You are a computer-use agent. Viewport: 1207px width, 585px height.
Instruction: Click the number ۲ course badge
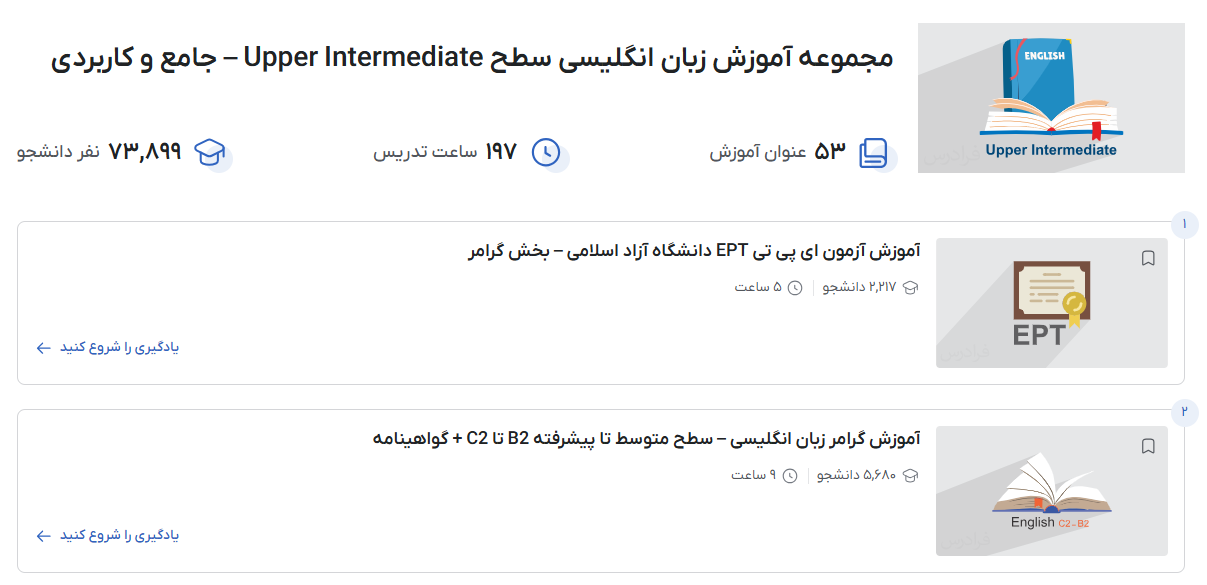(x=1184, y=412)
